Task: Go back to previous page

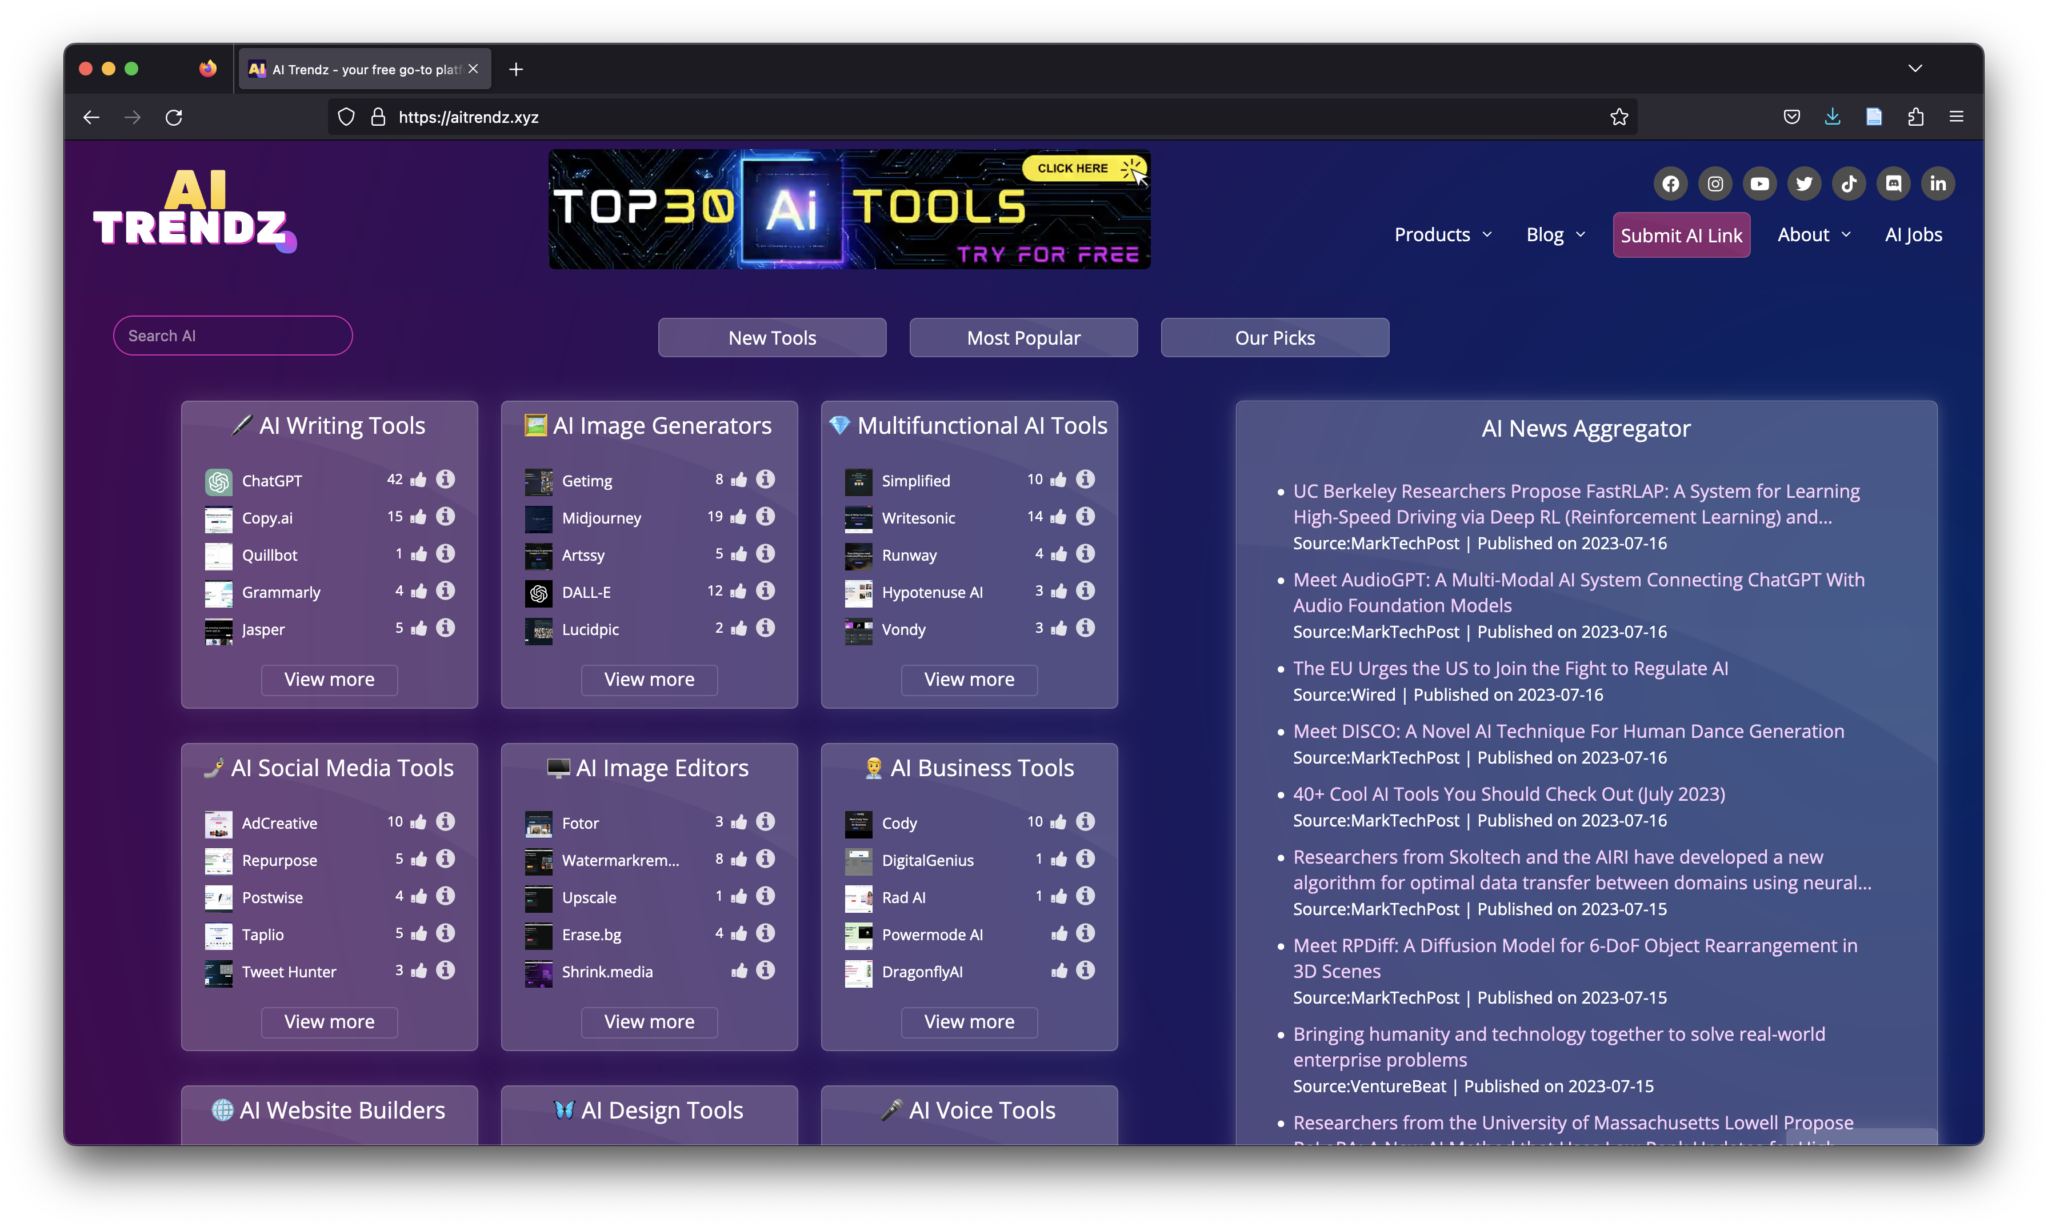Action: coord(91,117)
